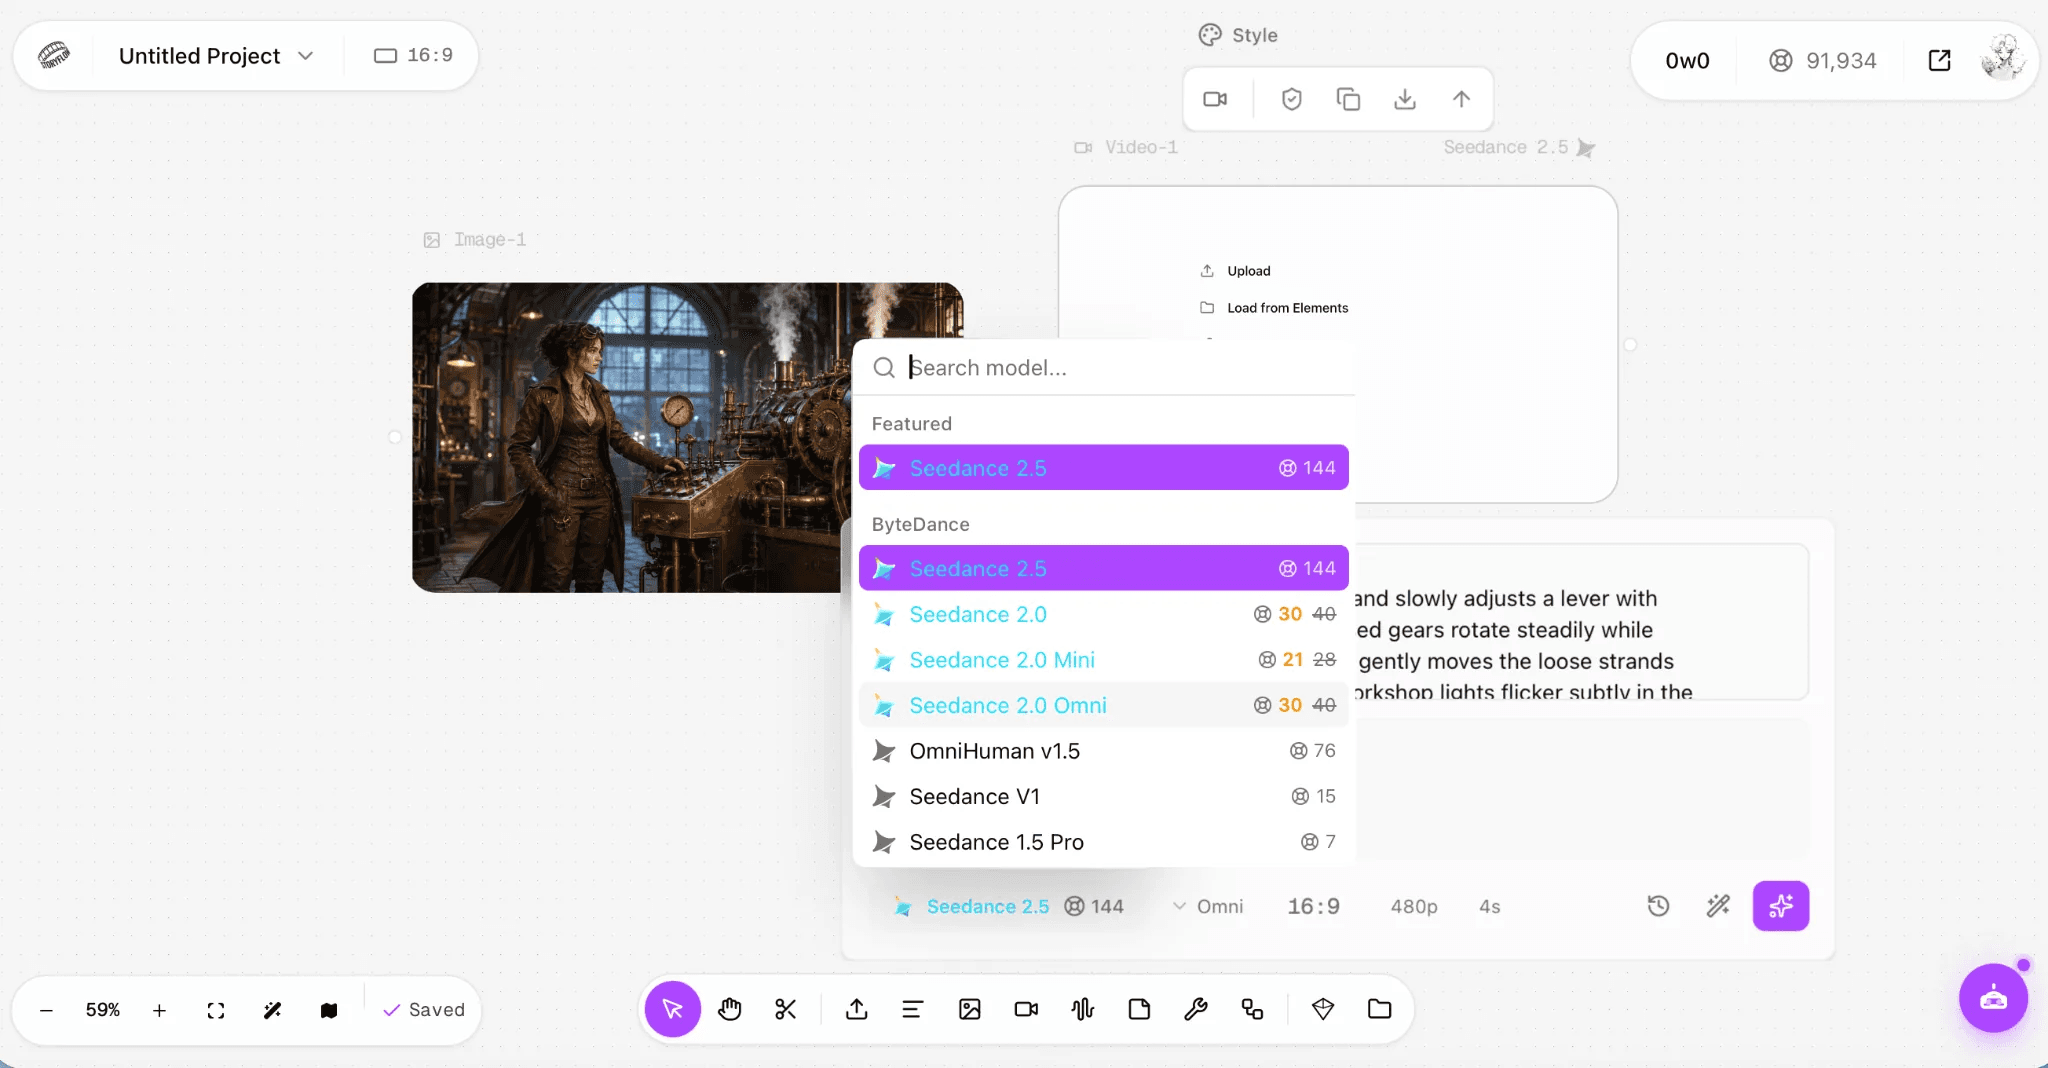The width and height of the screenshot is (2048, 1068).
Task: Click the zoom out minus button
Action: pyautogui.click(x=46, y=1010)
